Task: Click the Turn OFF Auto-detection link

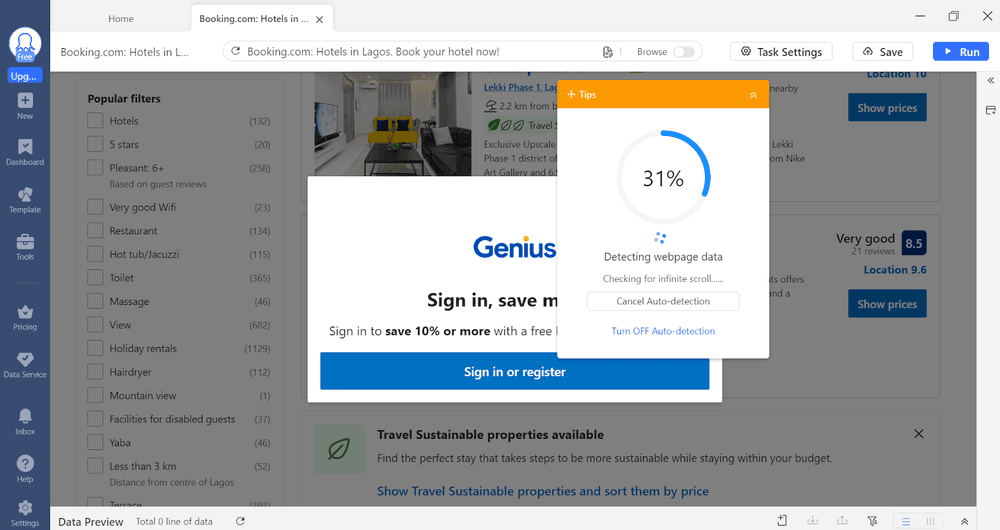Action: pos(663,330)
